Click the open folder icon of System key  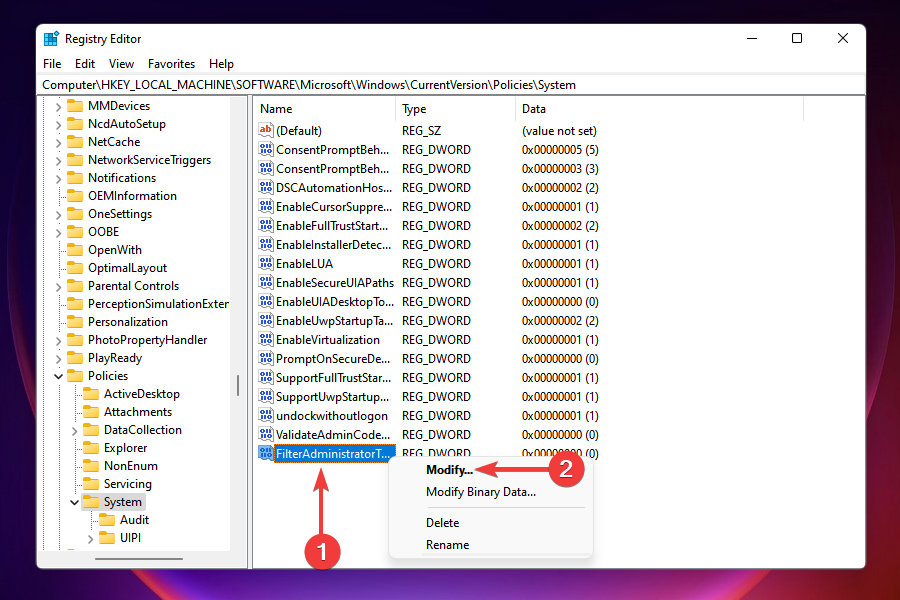click(91, 501)
